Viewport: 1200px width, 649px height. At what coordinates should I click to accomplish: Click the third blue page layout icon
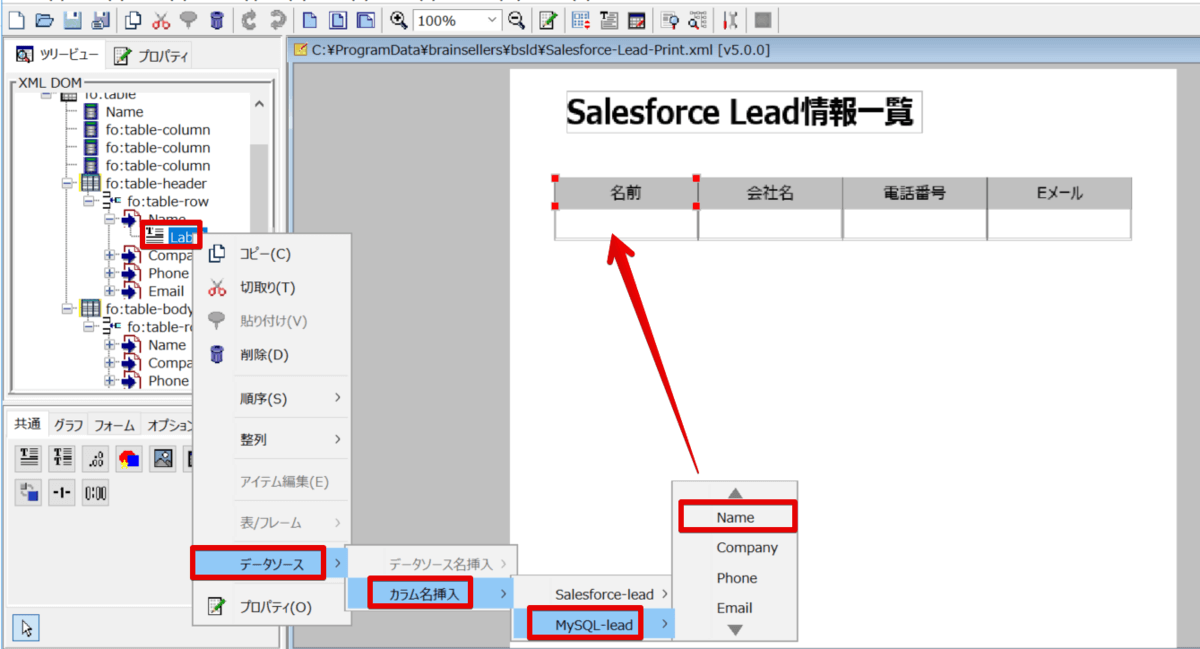366,19
